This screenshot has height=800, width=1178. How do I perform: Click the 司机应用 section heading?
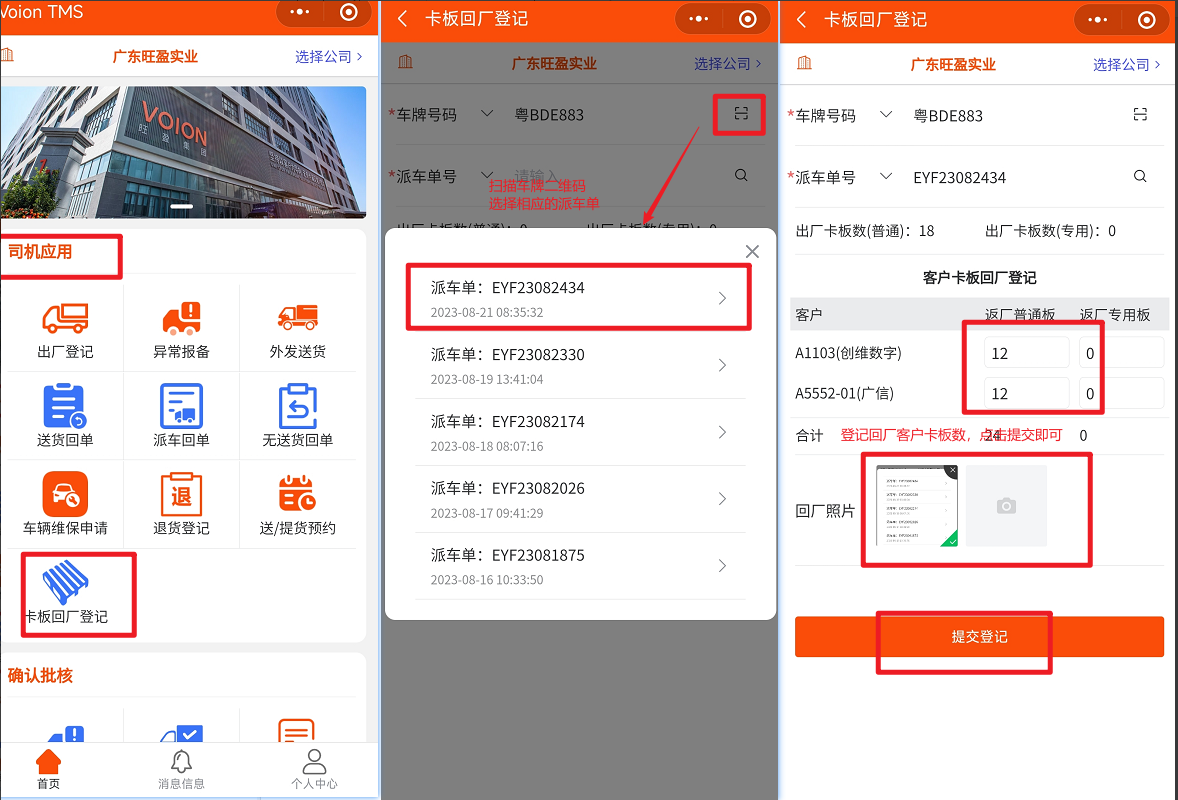point(40,252)
